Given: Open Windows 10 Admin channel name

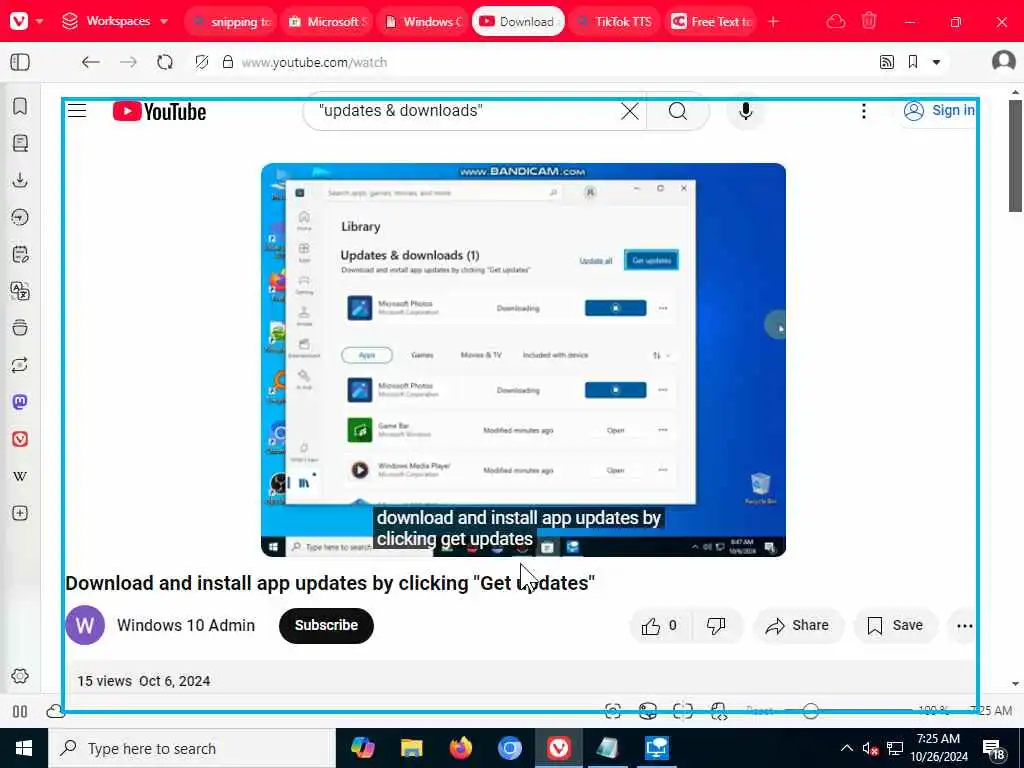Looking at the screenshot, I should tap(186, 625).
